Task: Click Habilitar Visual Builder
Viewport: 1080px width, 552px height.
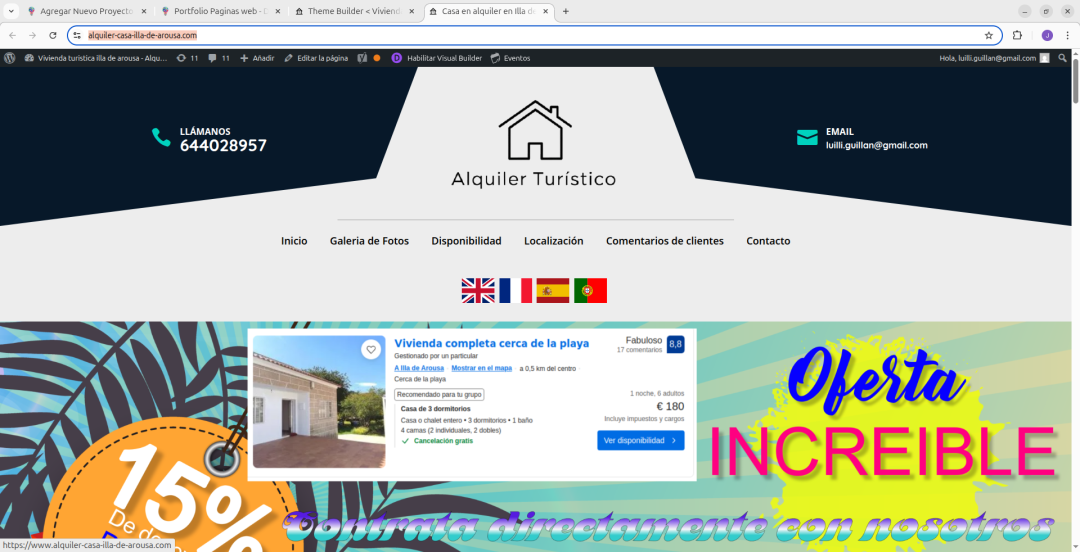Action: pyautogui.click(x=437, y=58)
